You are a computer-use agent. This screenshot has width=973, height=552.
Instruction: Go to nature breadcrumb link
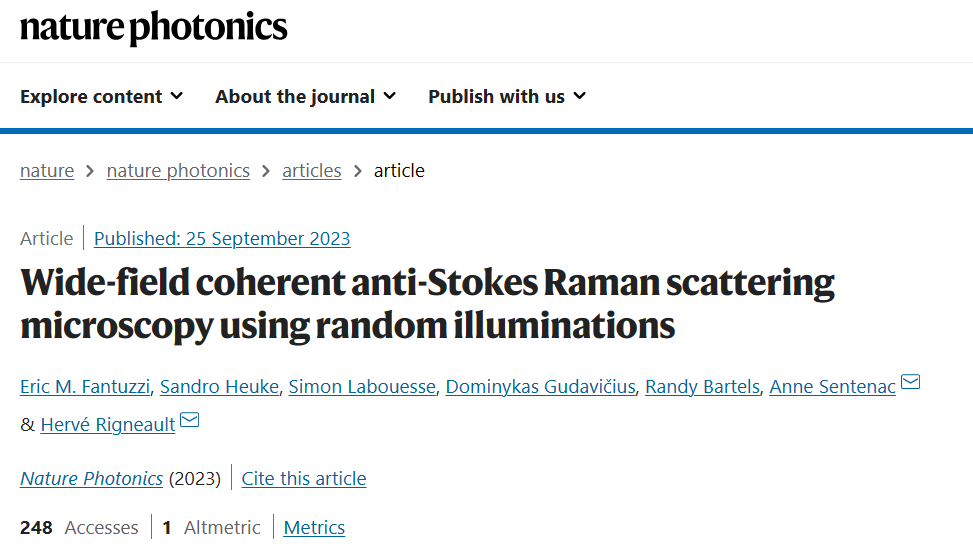[47, 171]
